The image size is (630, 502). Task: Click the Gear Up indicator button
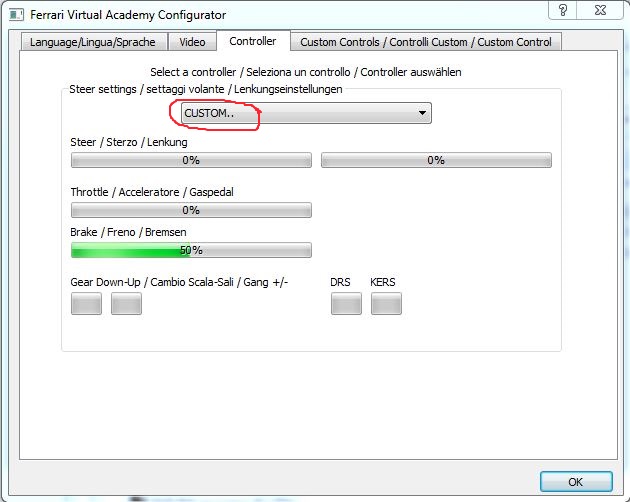126,304
